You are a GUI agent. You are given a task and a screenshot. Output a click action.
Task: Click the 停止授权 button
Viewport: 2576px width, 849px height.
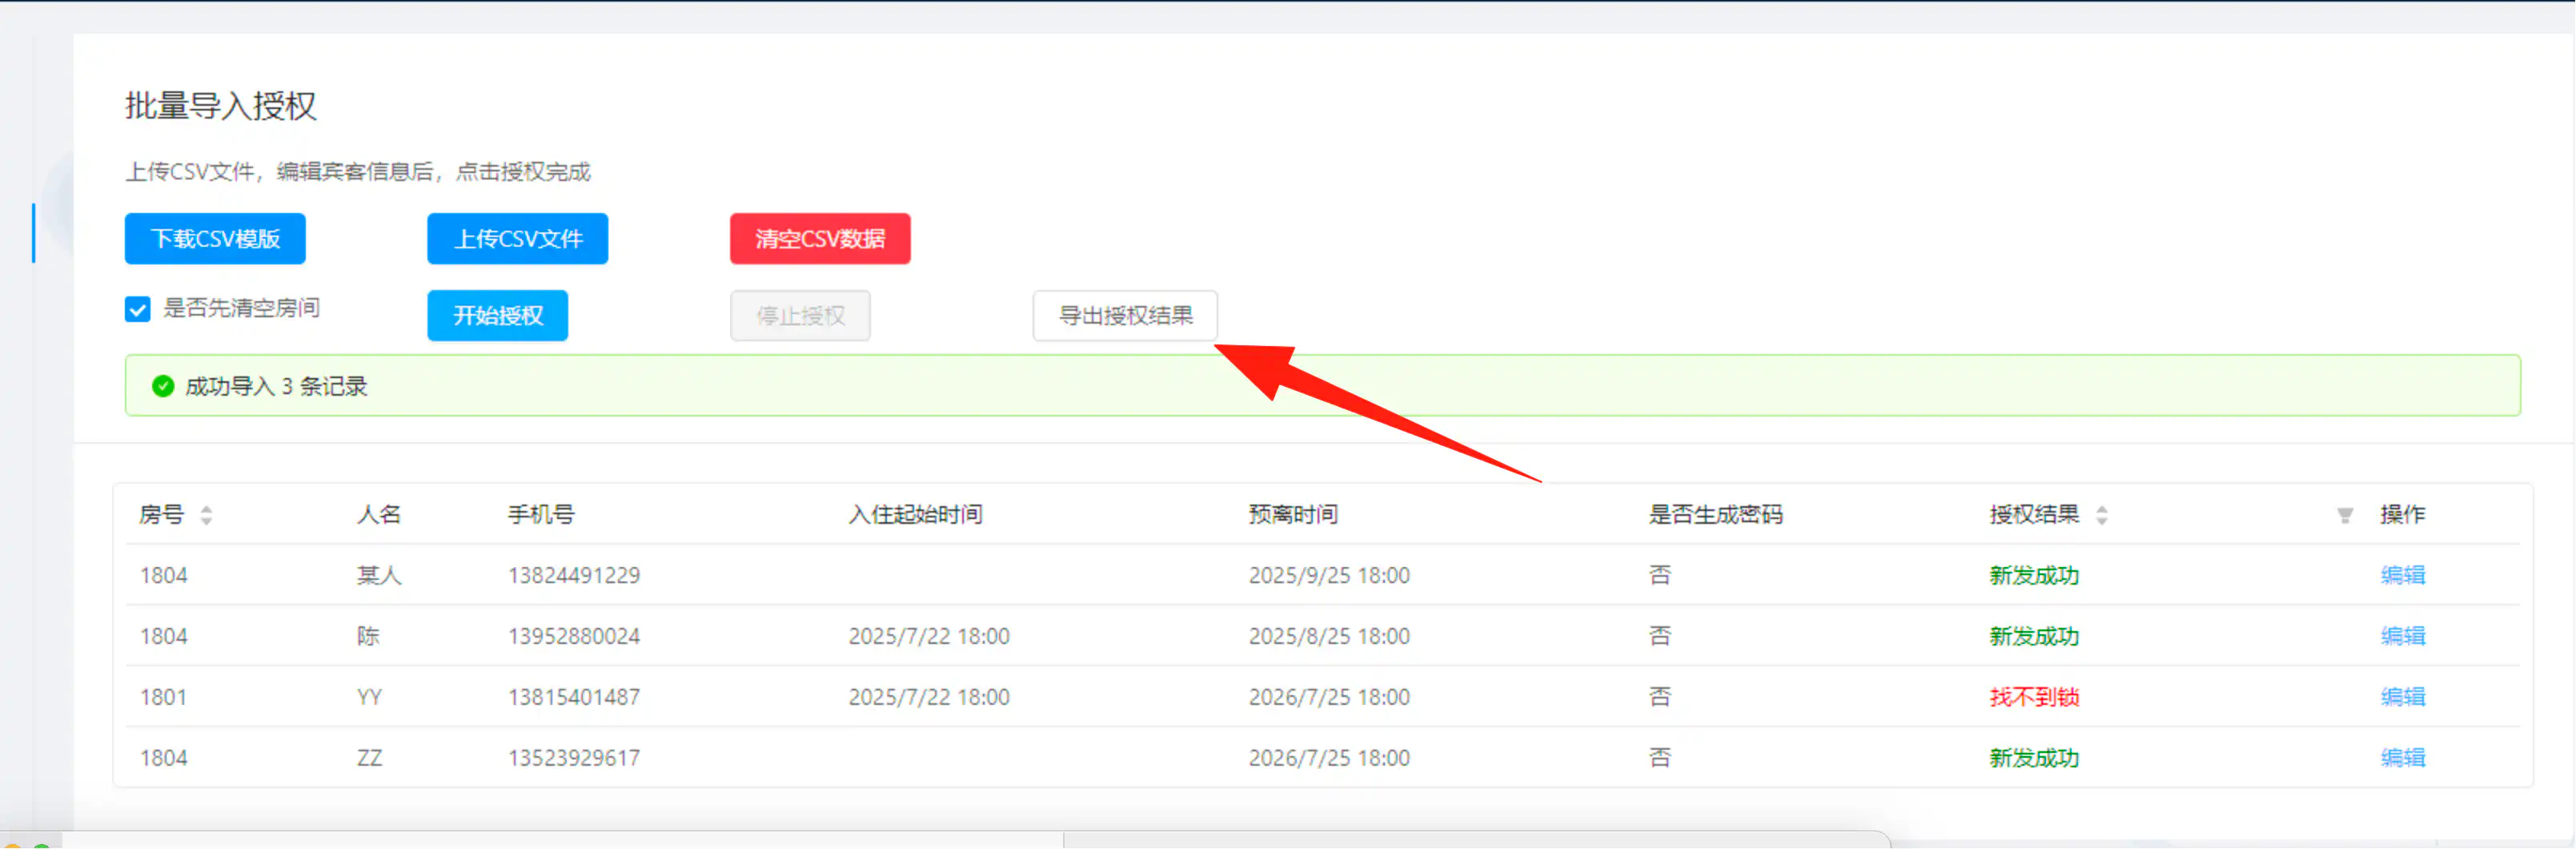coord(799,316)
